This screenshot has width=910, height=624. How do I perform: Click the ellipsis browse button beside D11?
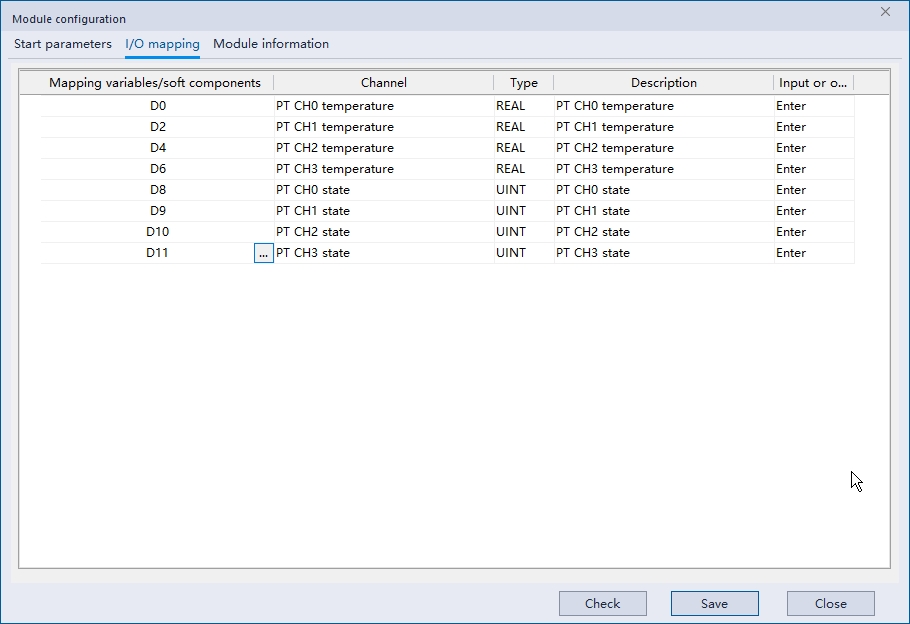(x=263, y=254)
